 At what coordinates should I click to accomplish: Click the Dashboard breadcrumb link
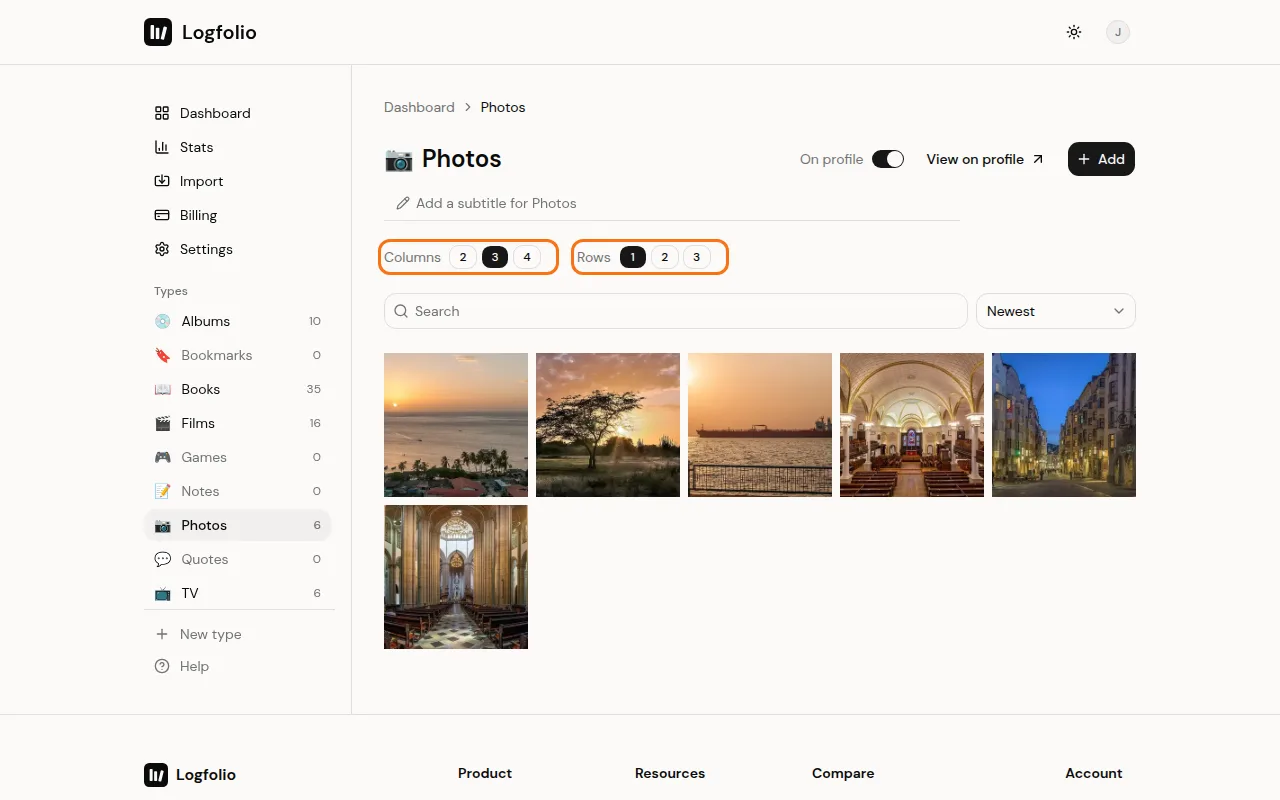[419, 107]
